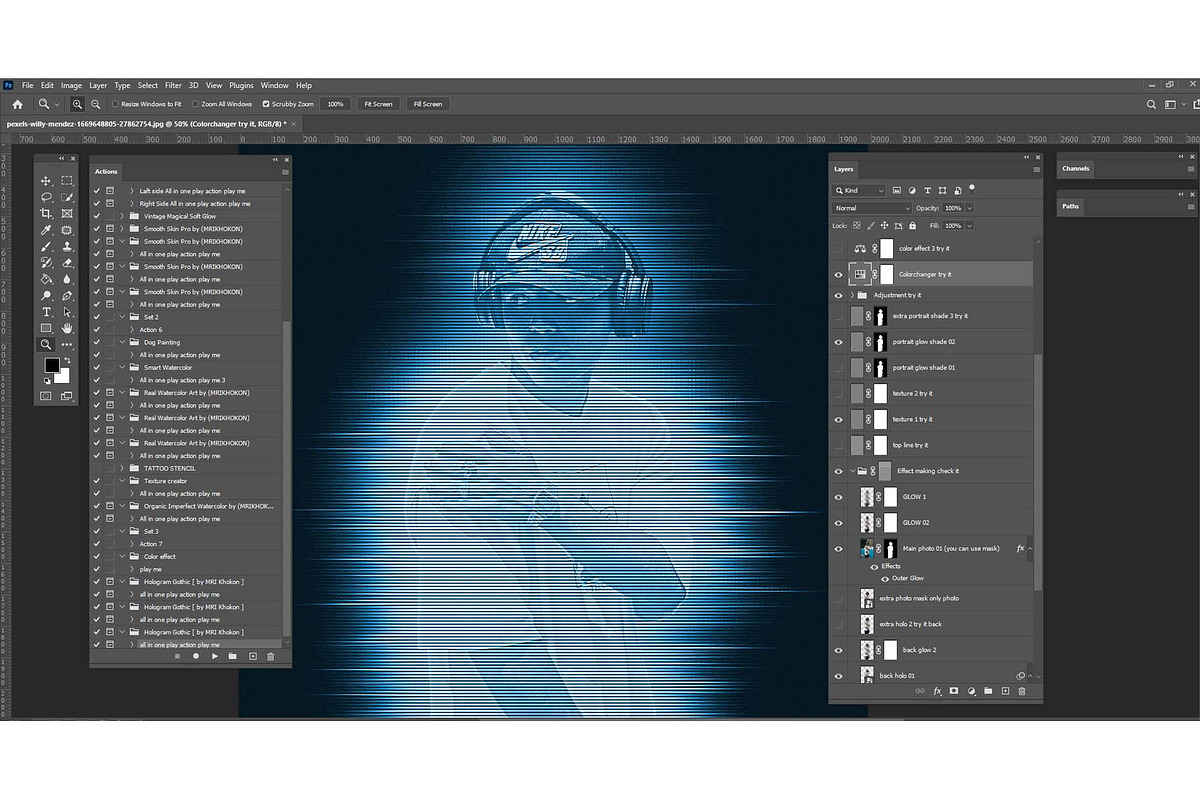The height and width of the screenshot is (800, 1200).
Task: Open the Actions panel menu
Action: 285,172
